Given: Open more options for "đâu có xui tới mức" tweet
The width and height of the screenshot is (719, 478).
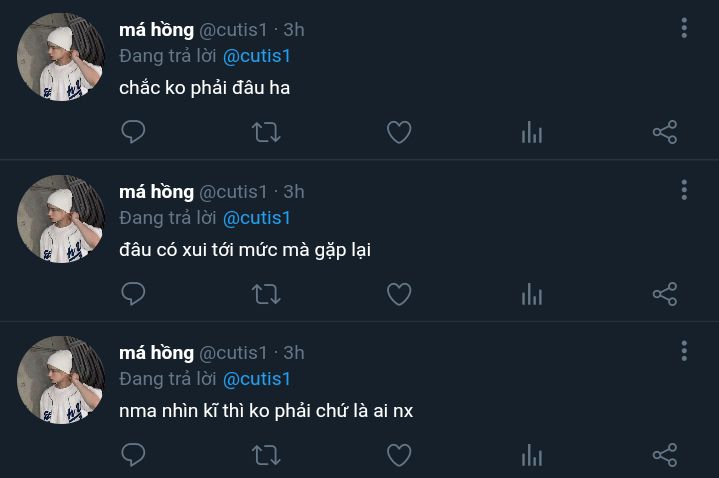Looking at the screenshot, I should (684, 189).
